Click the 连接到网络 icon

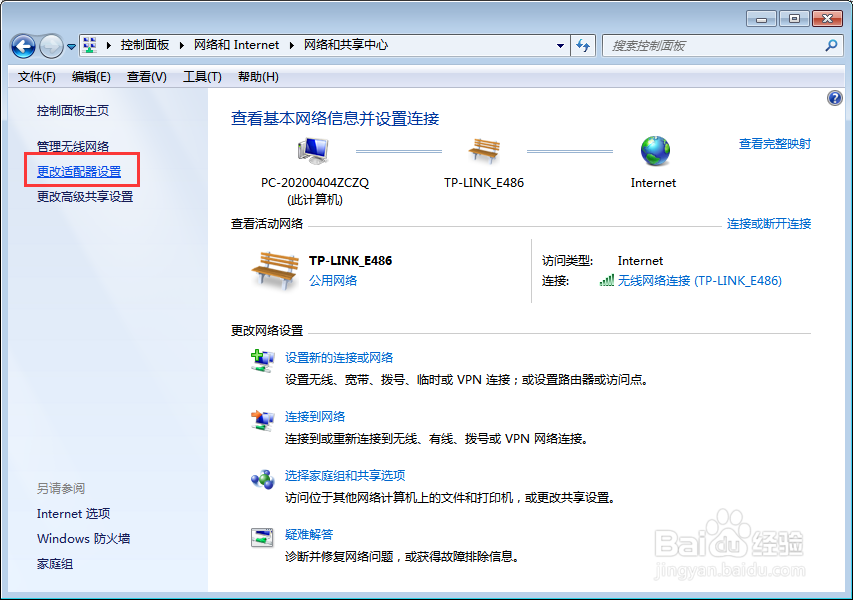point(262,420)
